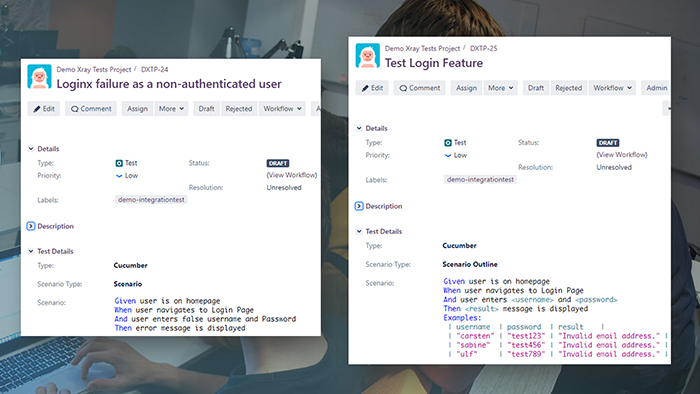
Task: Click the project avatar icon of DXTP-24
Action: 39,77
